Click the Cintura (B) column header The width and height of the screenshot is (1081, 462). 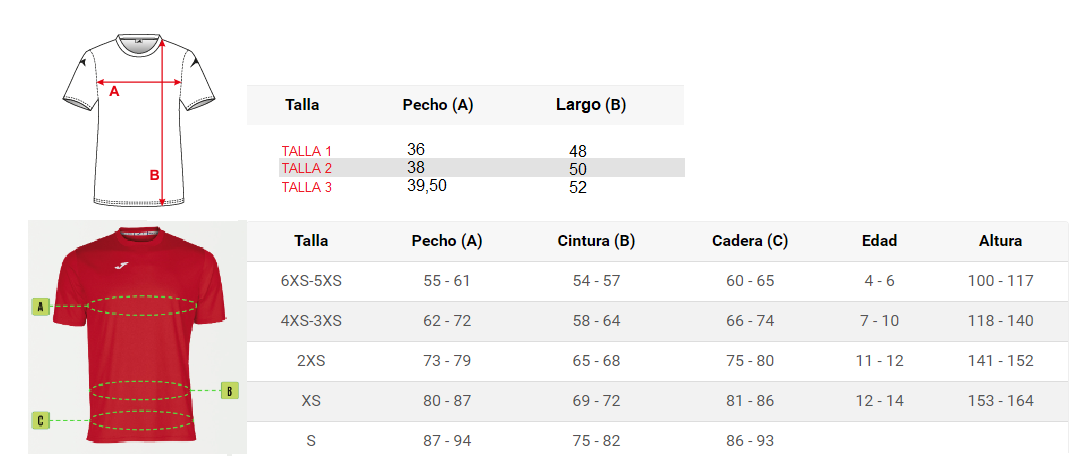point(596,241)
